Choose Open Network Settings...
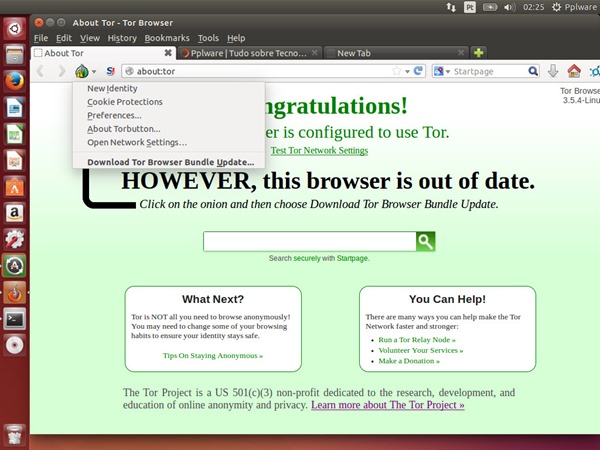 coord(169,142)
